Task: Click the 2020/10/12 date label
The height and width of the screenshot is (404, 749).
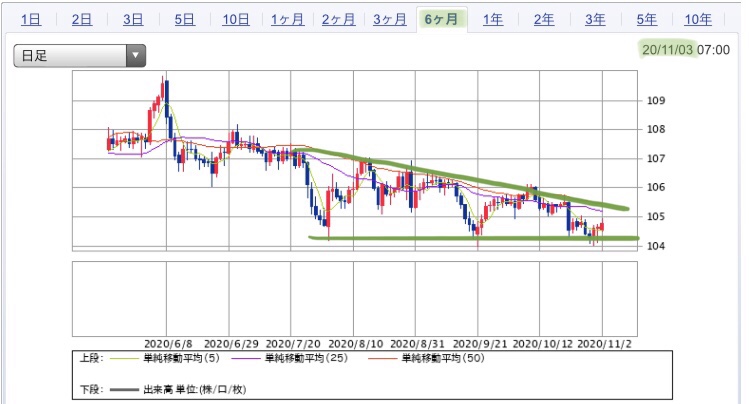Action: (x=542, y=344)
